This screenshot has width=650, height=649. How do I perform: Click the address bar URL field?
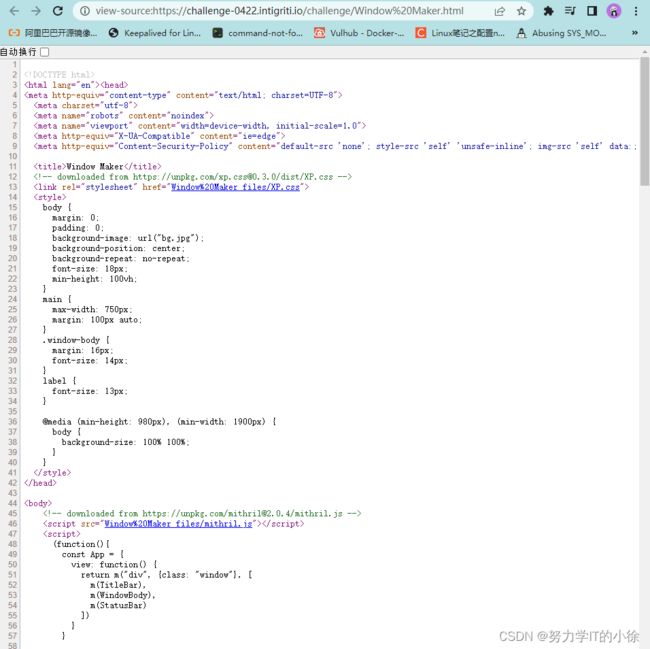pyautogui.click(x=279, y=11)
